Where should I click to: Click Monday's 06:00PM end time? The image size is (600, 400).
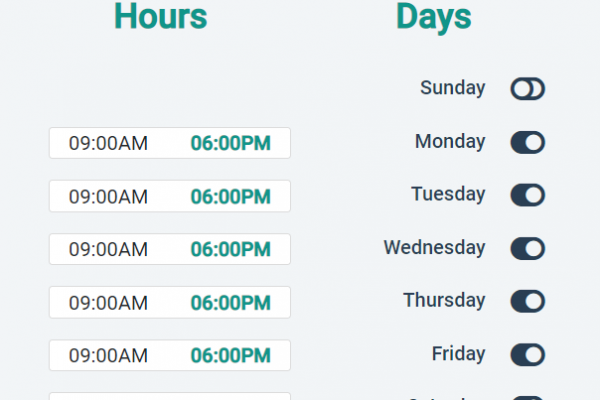(x=230, y=143)
